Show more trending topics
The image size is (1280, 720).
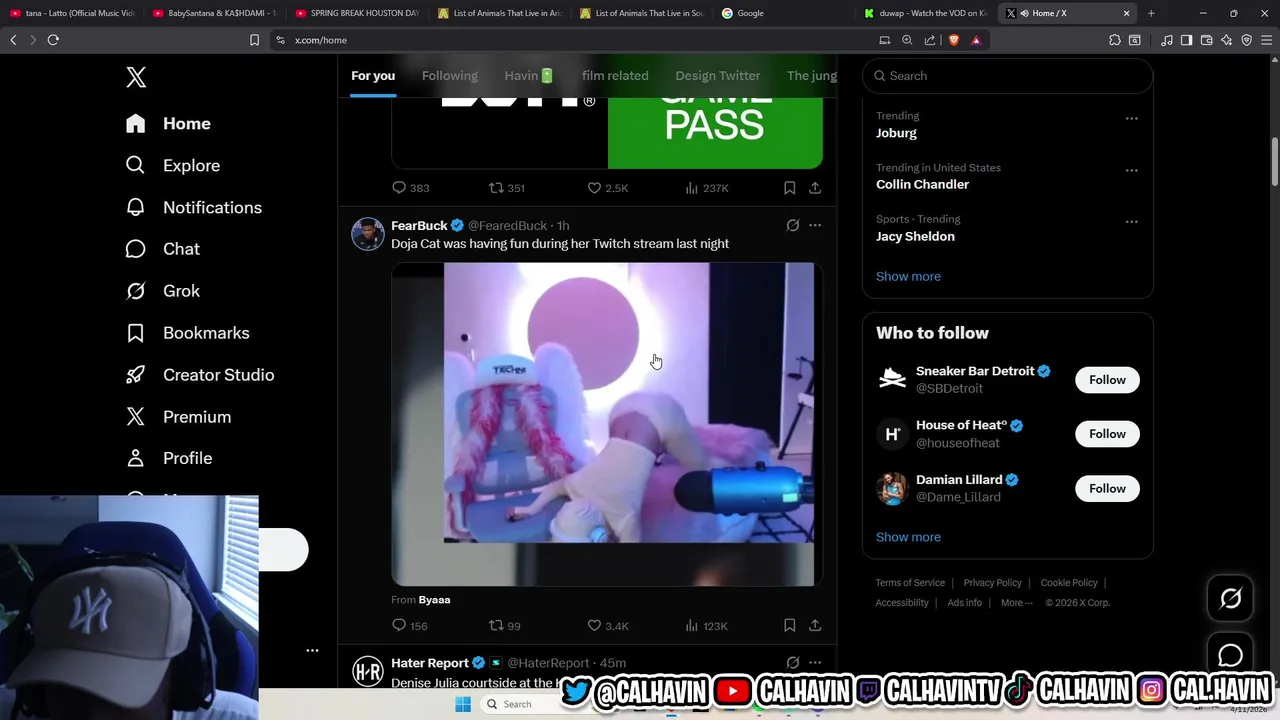coord(908,276)
